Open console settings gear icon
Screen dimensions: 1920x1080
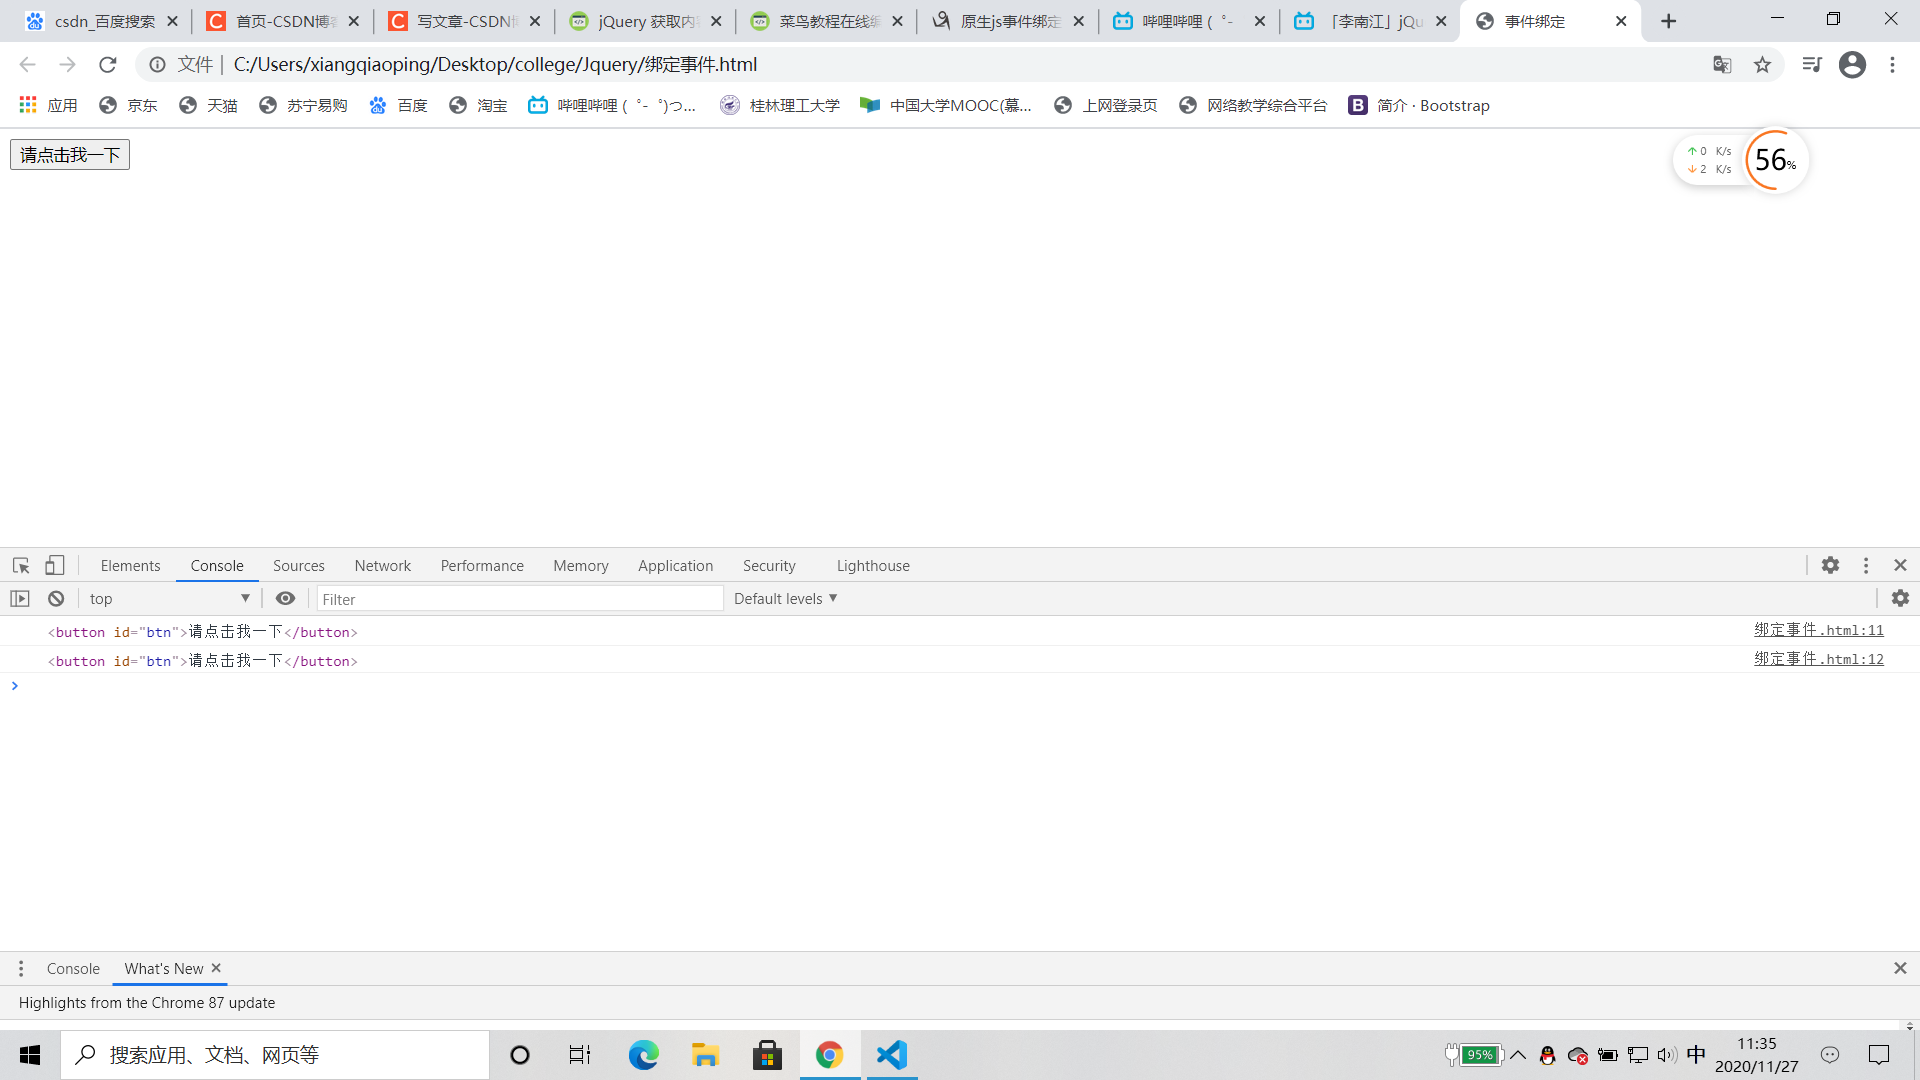(1900, 598)
